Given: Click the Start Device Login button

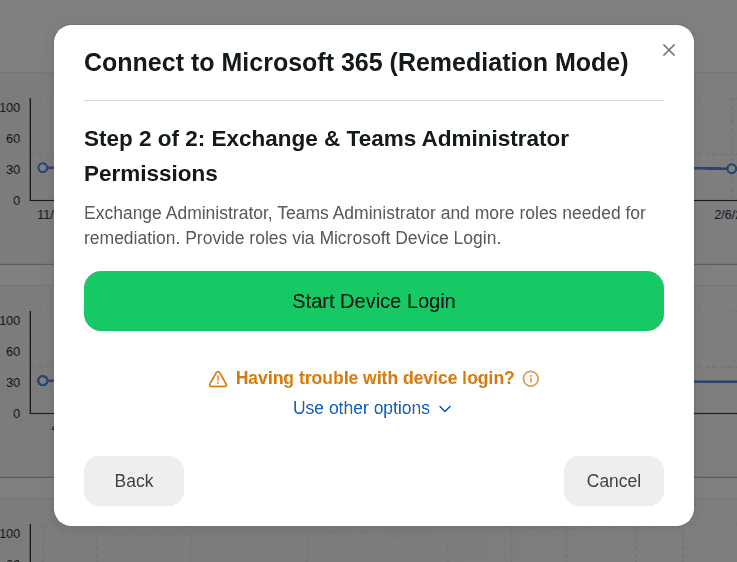Looking at the screenshot, I should 374,301.
